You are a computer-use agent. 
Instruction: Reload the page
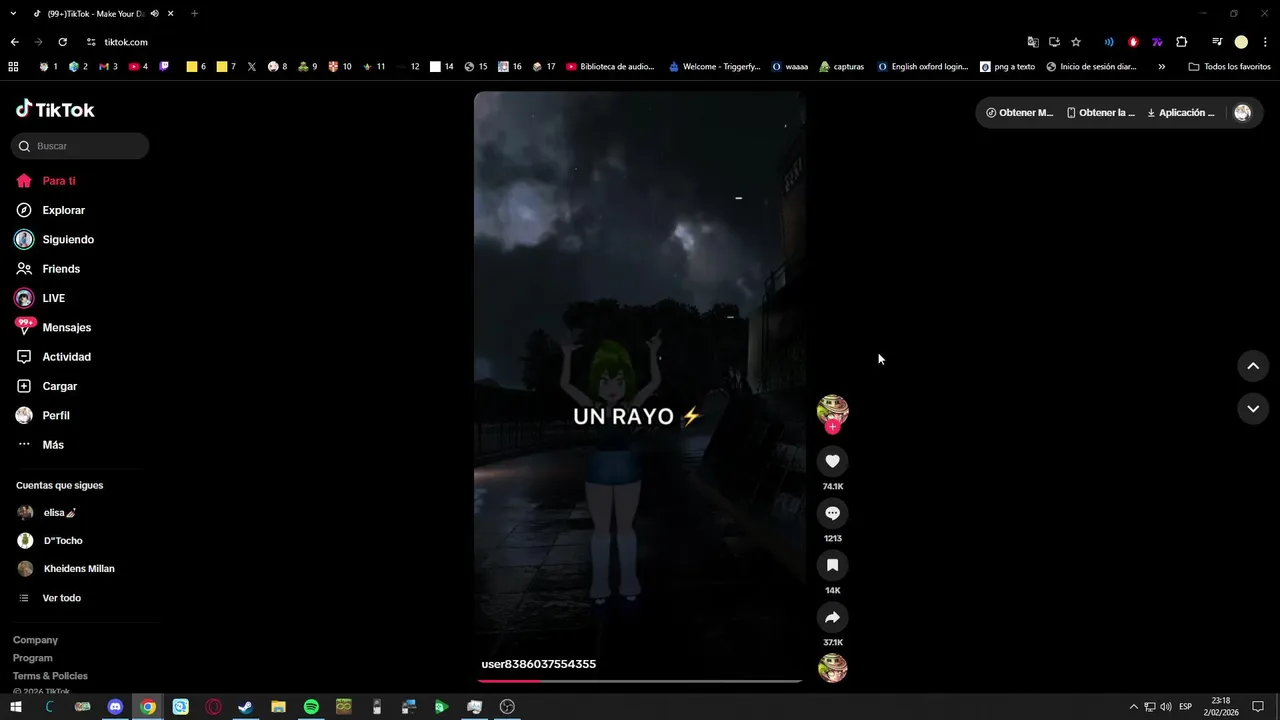(62, 42)
